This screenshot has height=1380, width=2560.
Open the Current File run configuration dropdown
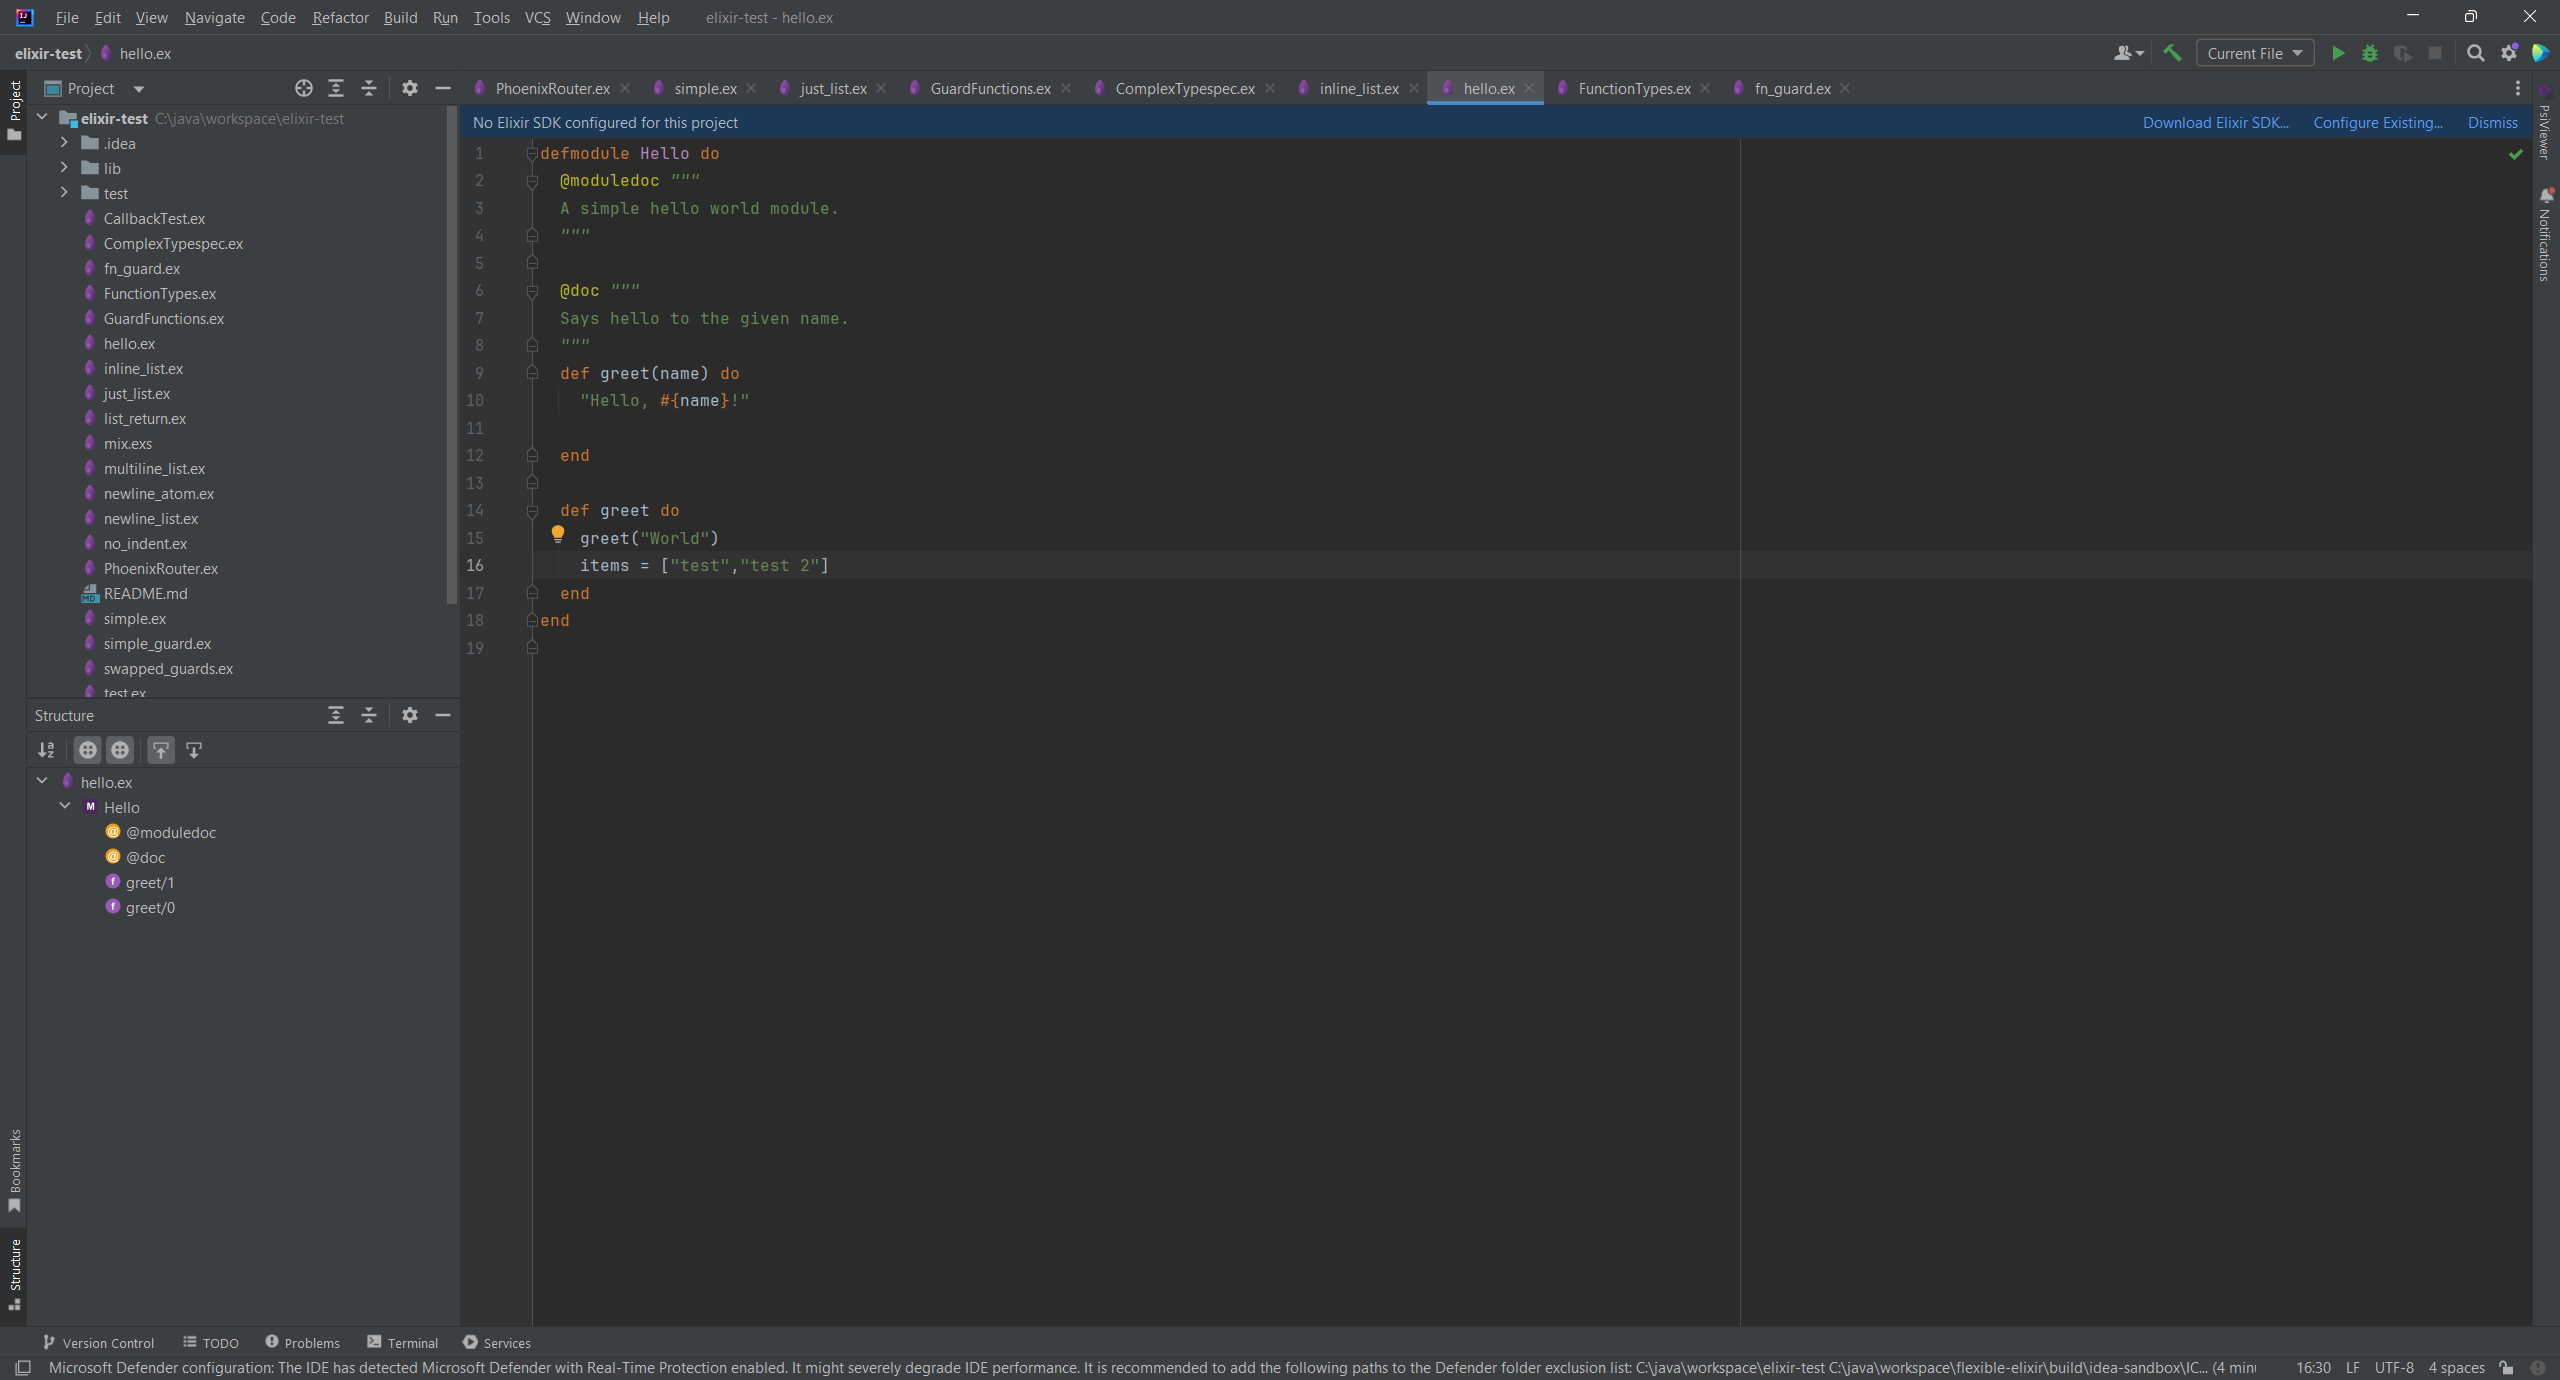(2254, 53)
